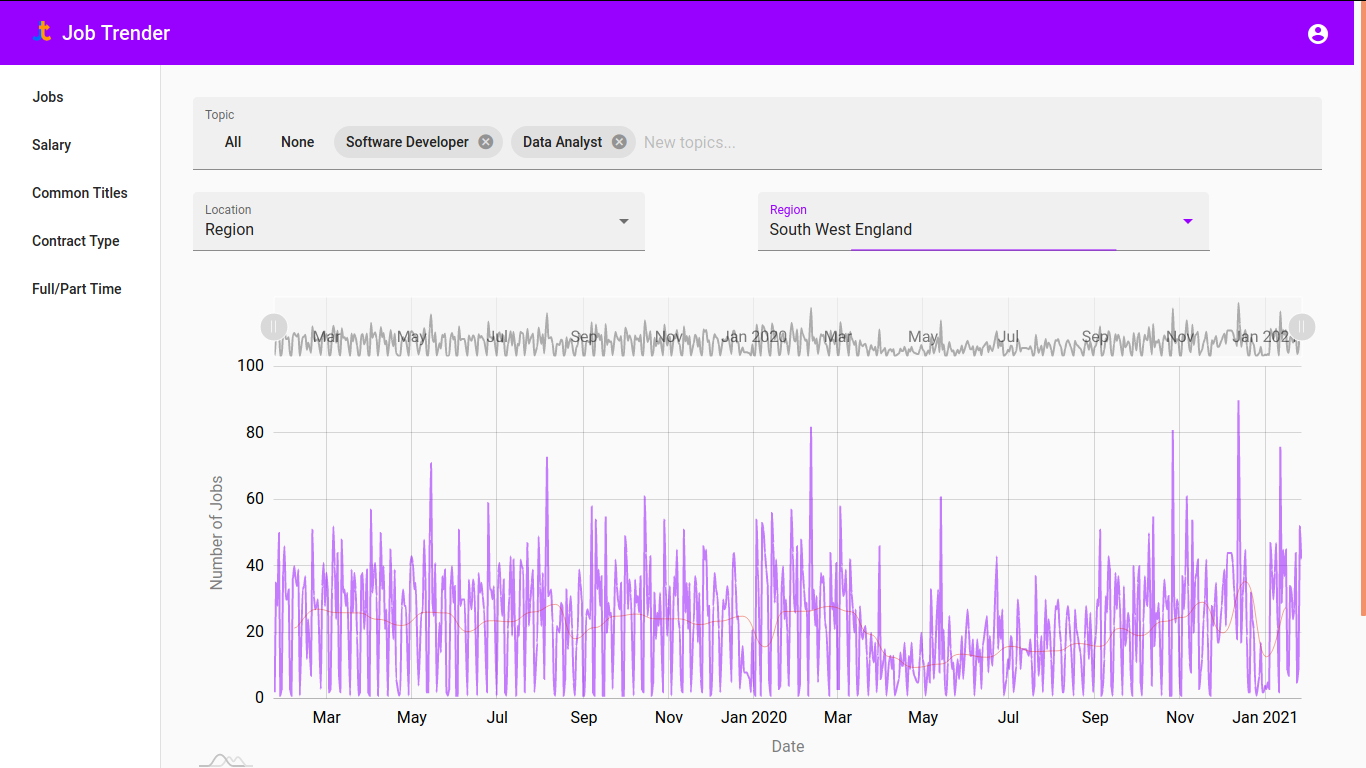Open the Salary section
The image size is (1366, 768).
(x=51, y=145)
